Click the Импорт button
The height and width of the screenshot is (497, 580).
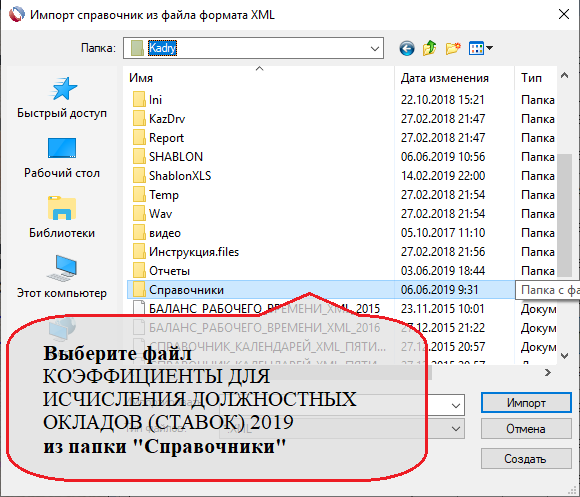(x=526, y=403)
